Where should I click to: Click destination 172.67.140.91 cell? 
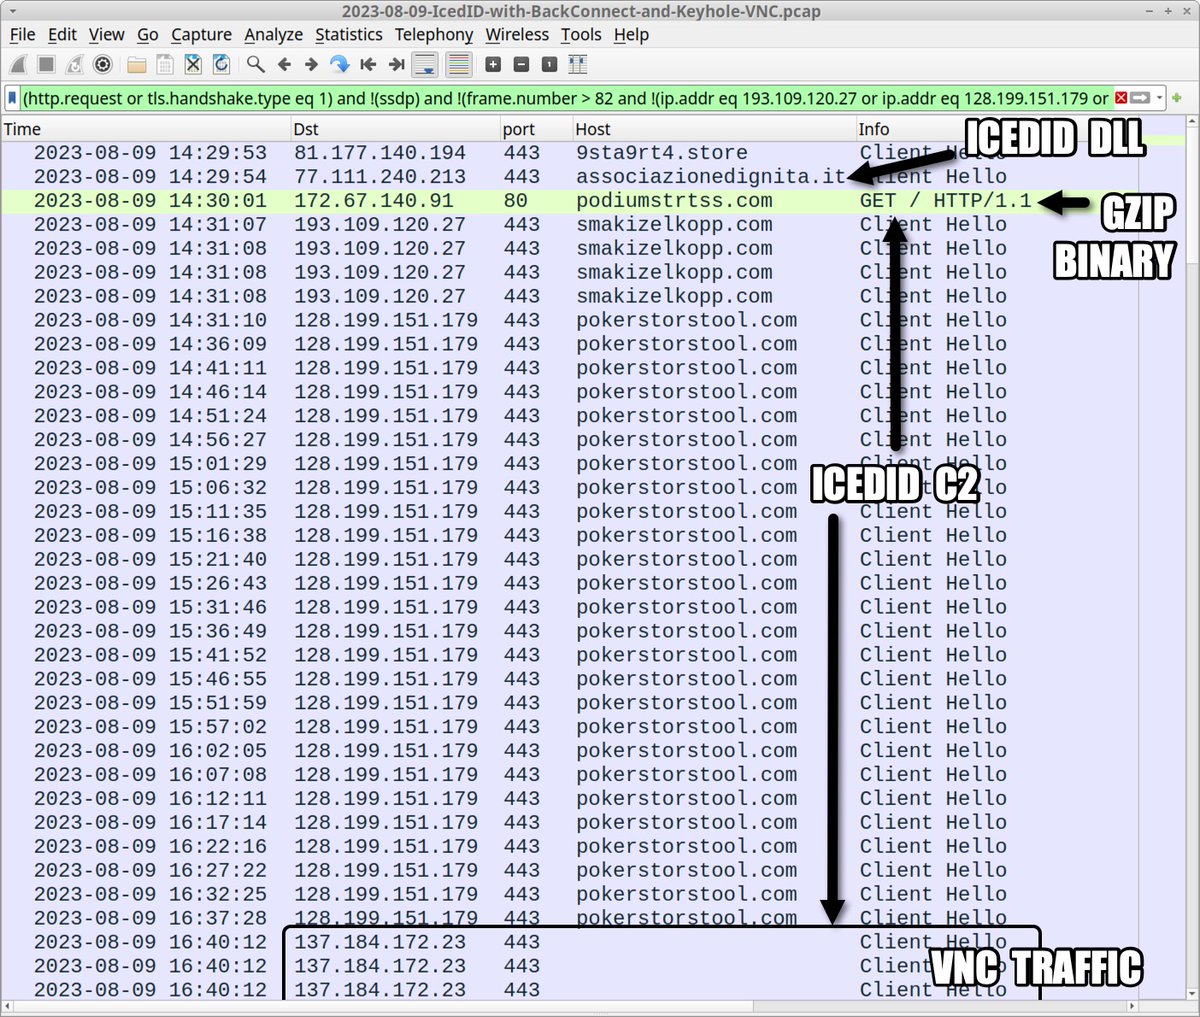pyautogui.click(x=374, y=201)
